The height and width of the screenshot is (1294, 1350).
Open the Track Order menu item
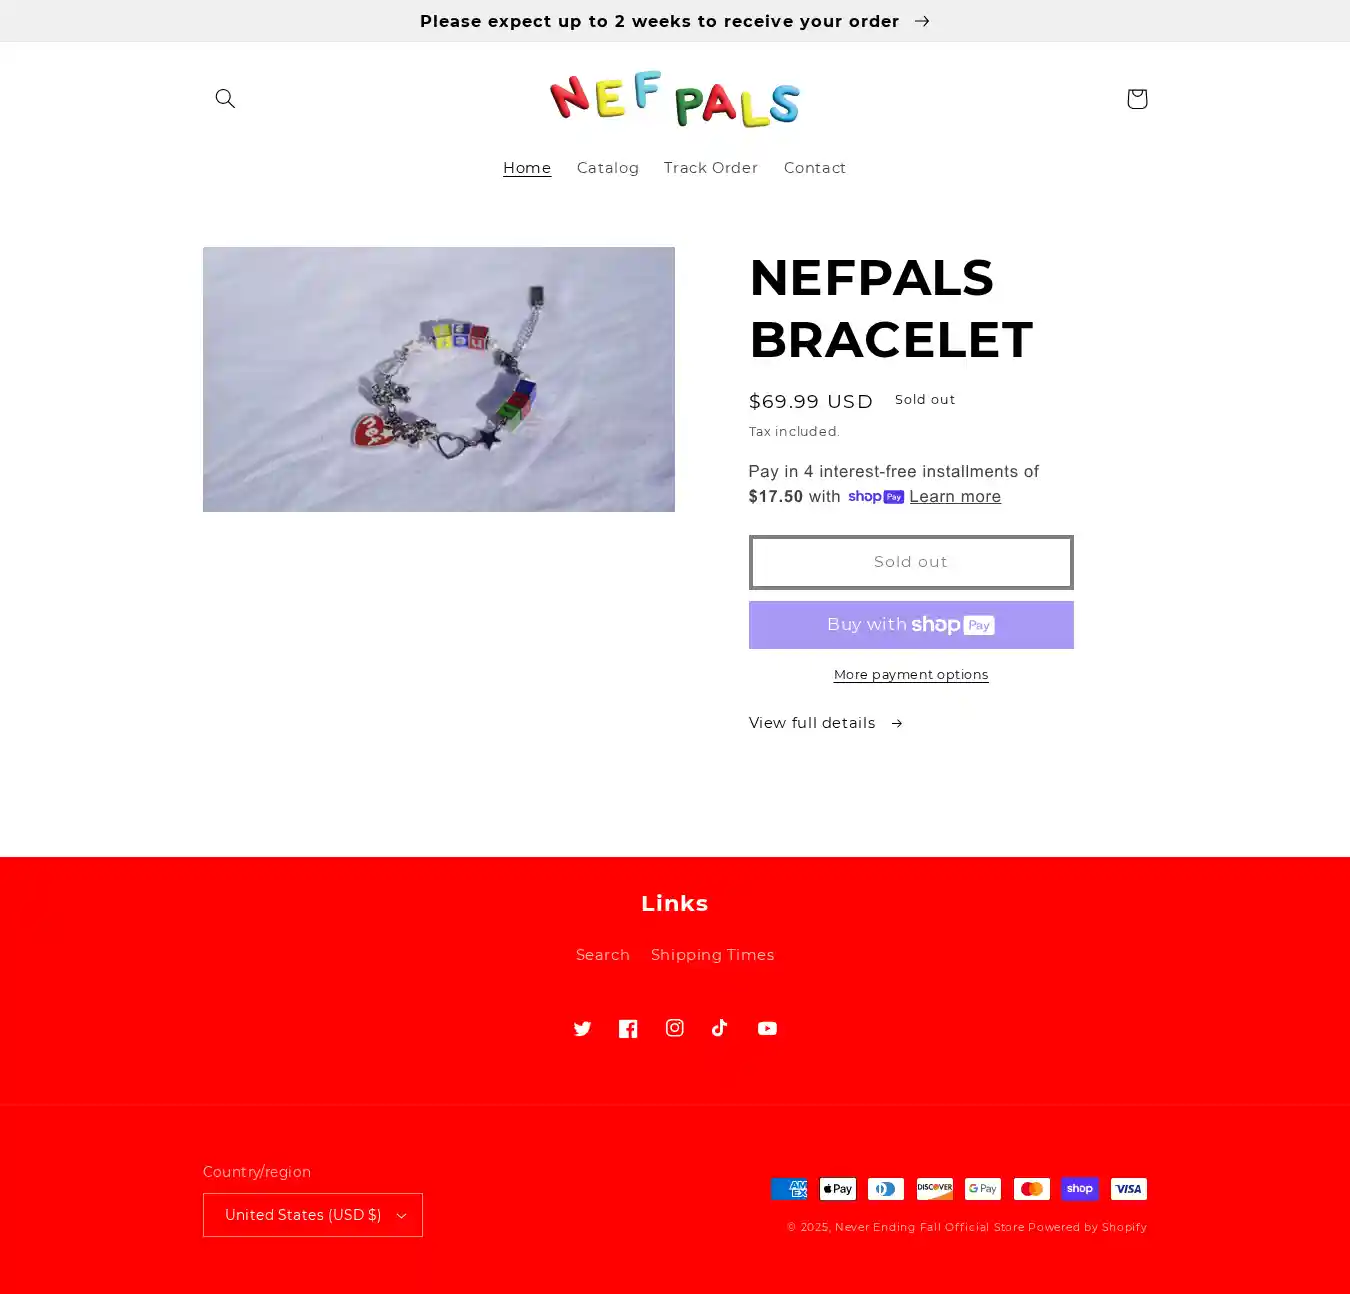click(711, 168)
